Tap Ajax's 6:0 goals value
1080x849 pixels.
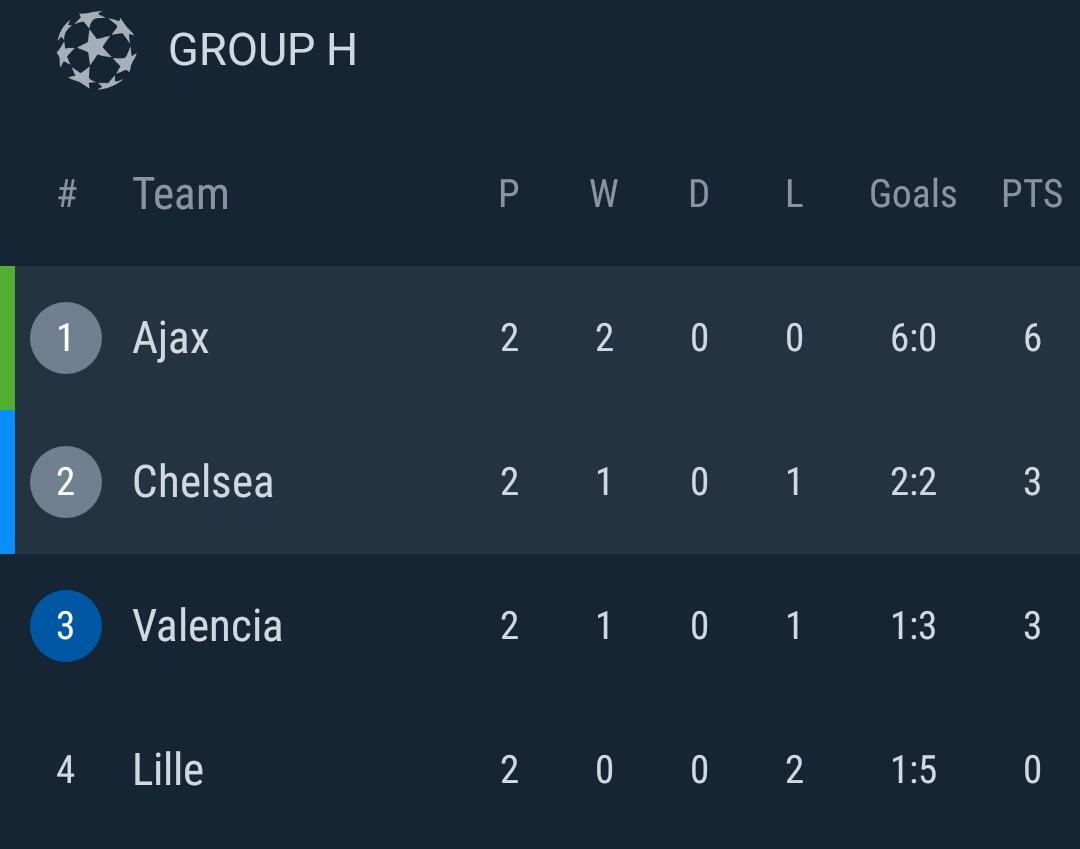point(913,338)
